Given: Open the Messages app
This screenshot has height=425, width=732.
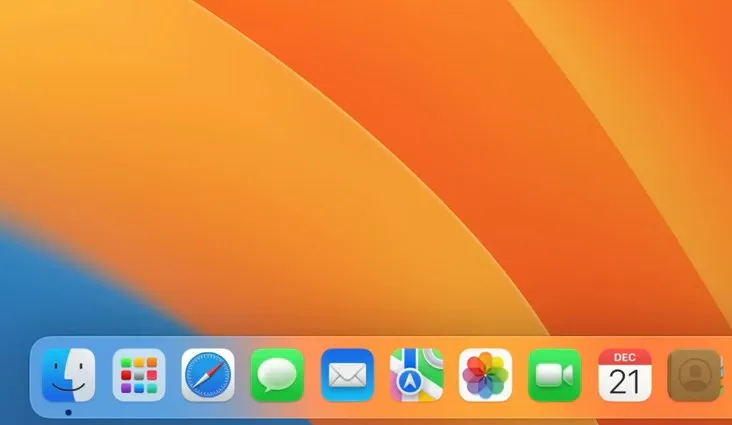Looking at the screenshot, I should [277, 375].
